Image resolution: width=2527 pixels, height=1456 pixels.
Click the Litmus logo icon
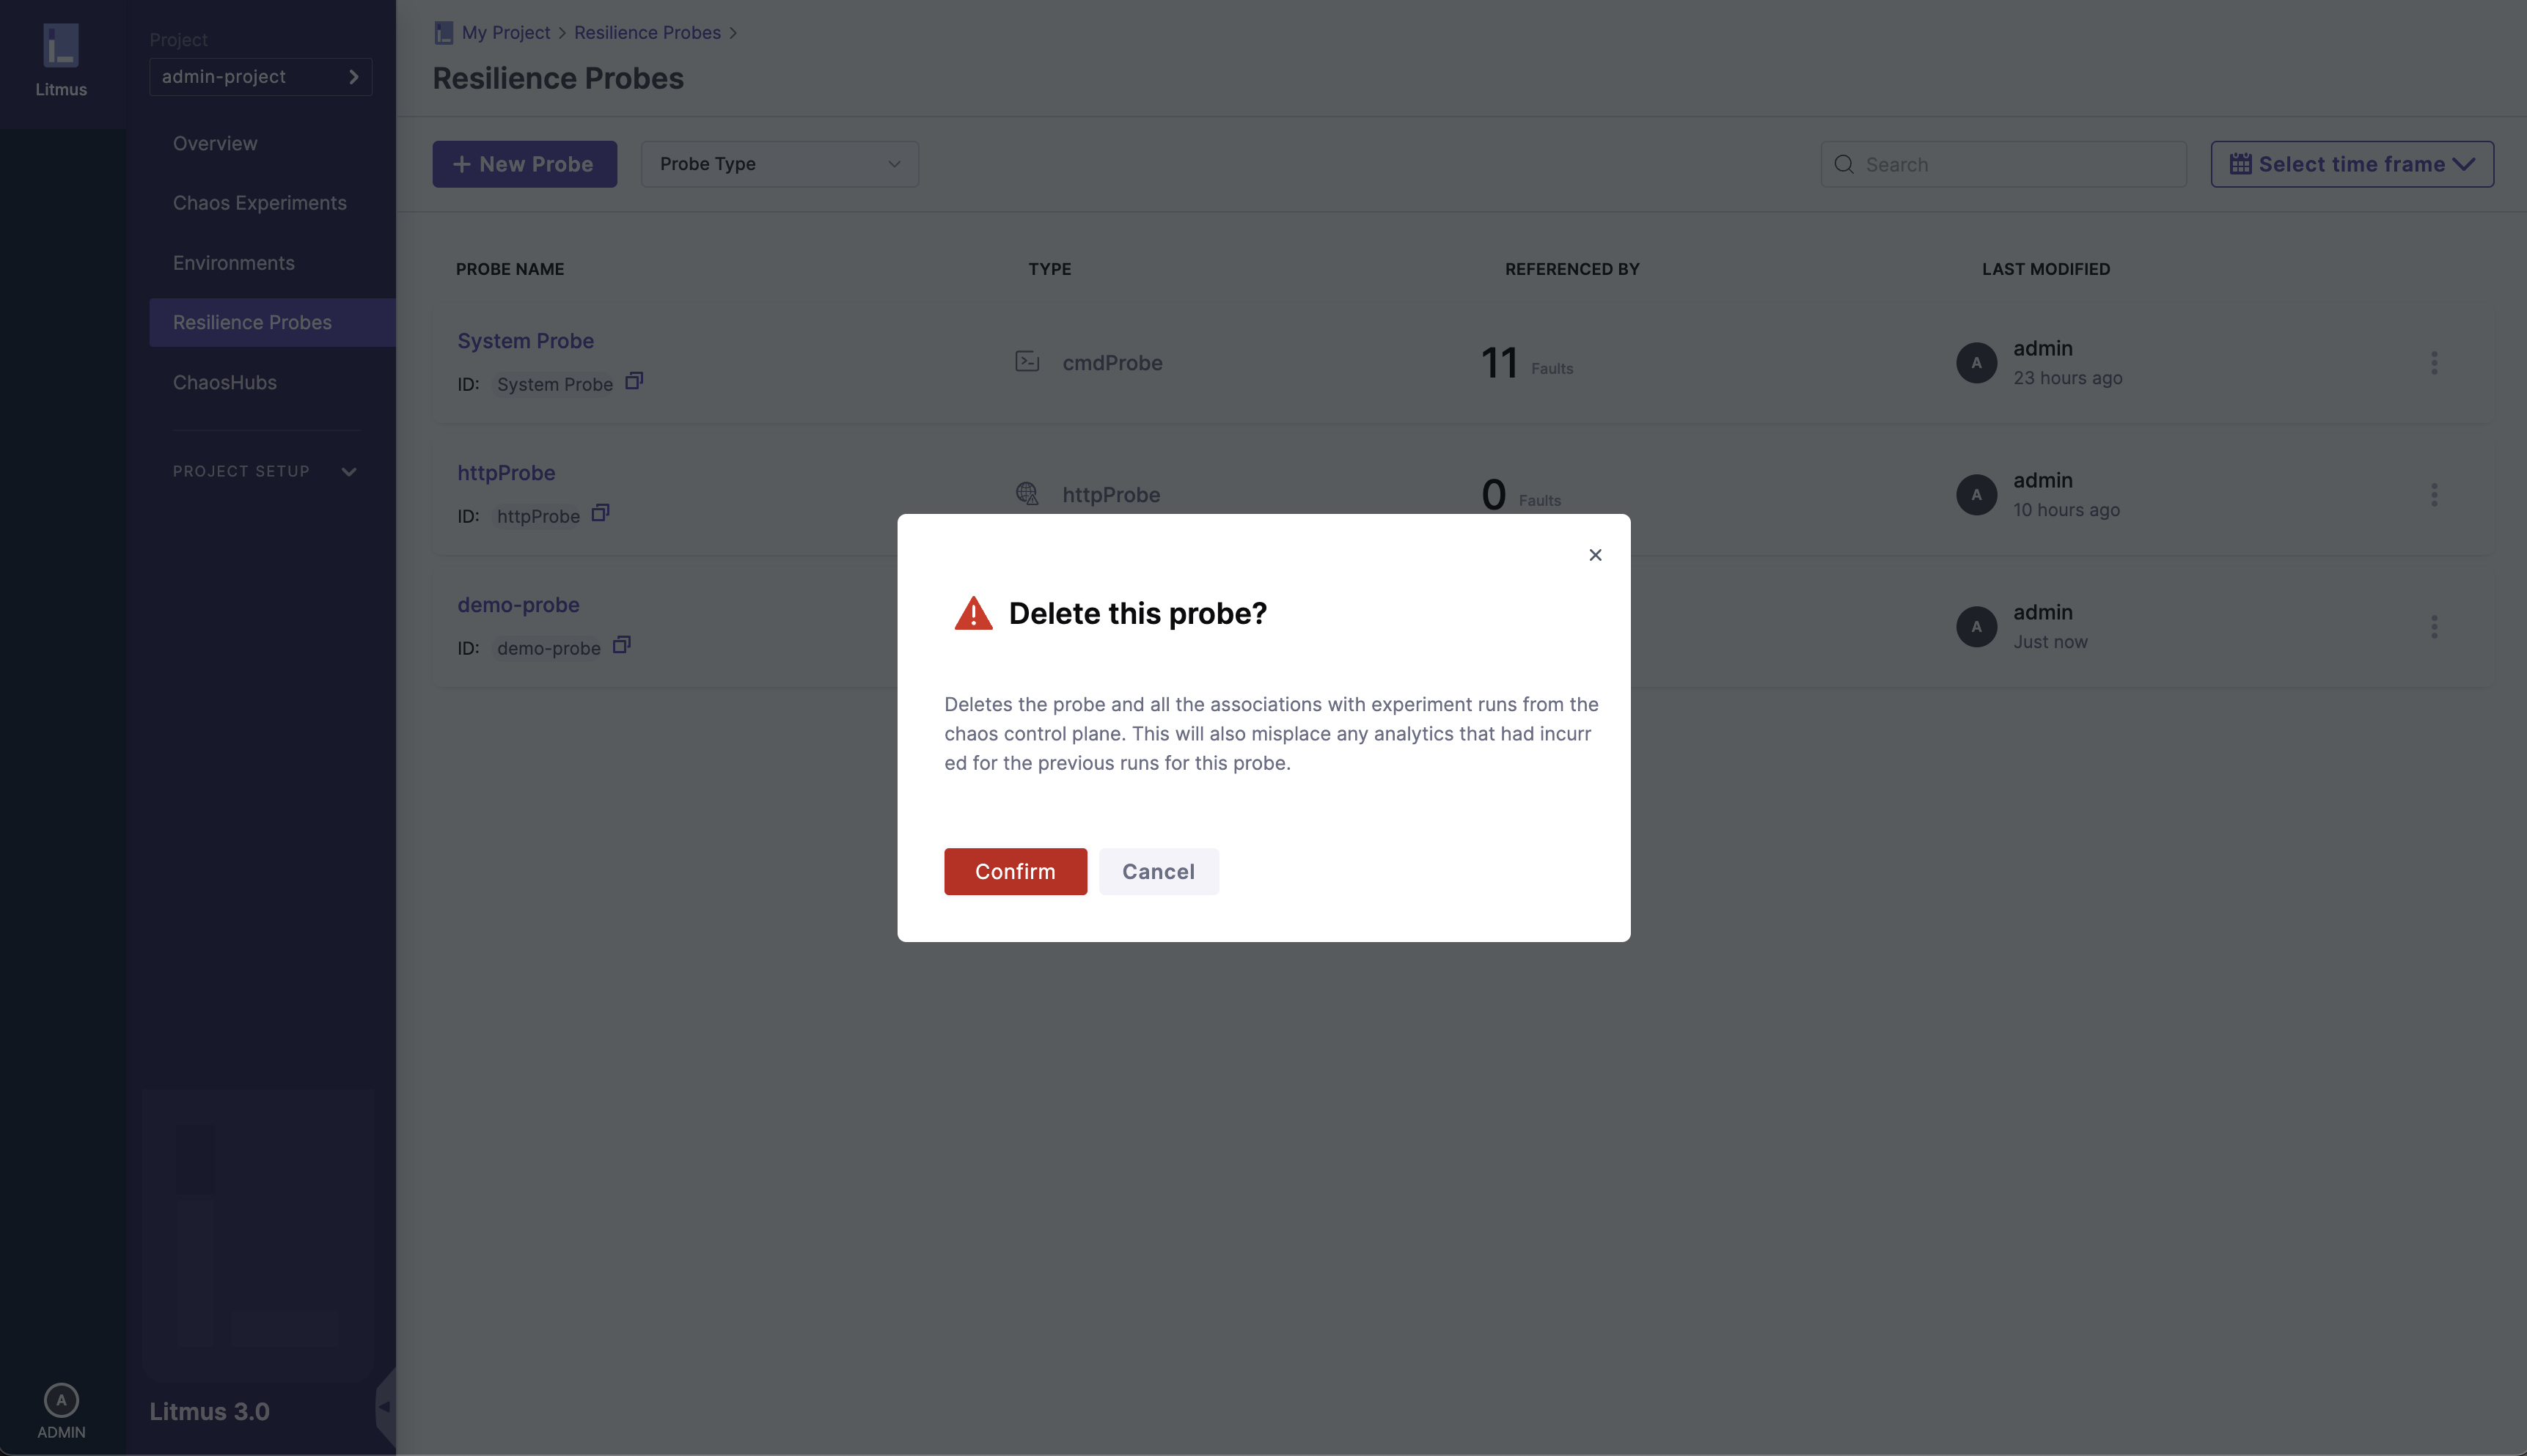tap(61, 46)
